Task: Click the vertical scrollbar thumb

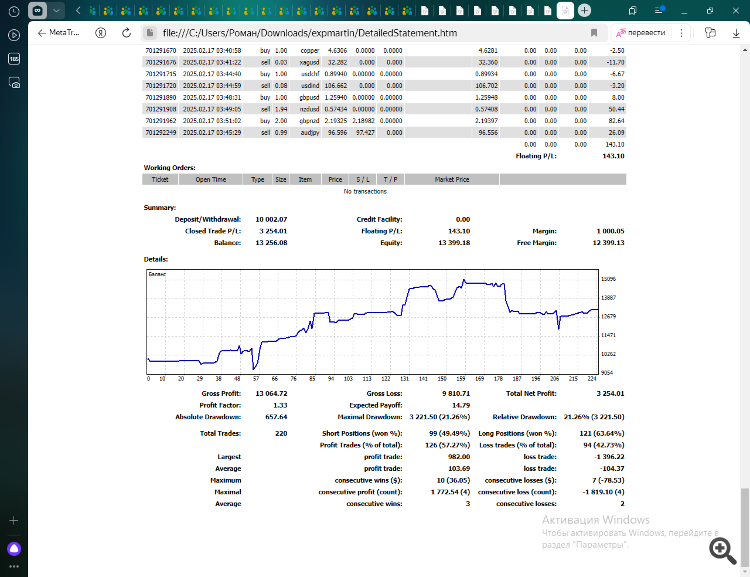Action: (745, 526)
